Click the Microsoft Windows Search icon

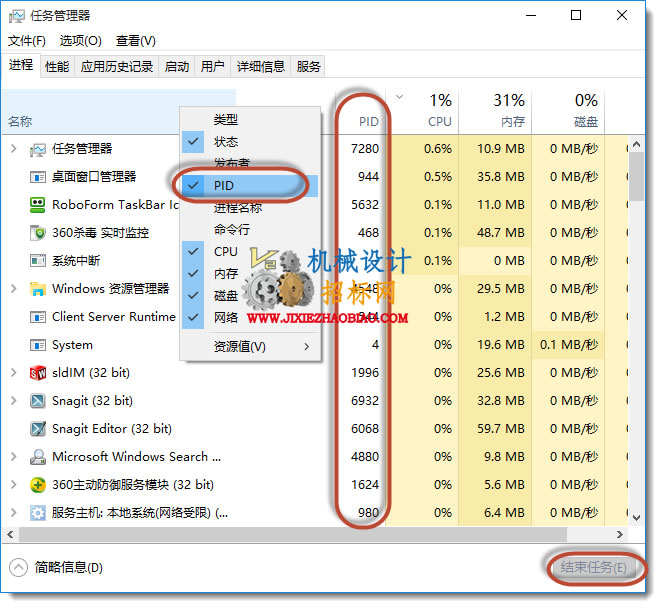tap(38, 457)
